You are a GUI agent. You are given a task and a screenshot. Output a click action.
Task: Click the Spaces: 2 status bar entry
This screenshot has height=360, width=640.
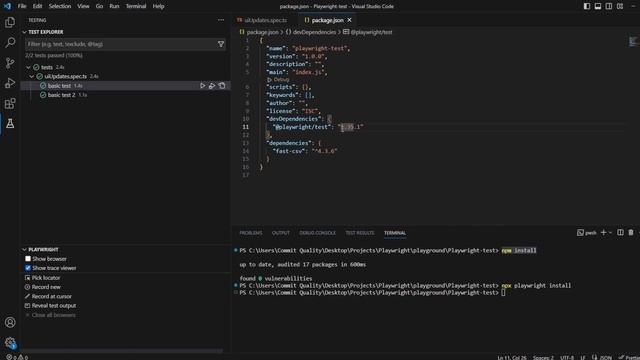[x=543, y=358]
